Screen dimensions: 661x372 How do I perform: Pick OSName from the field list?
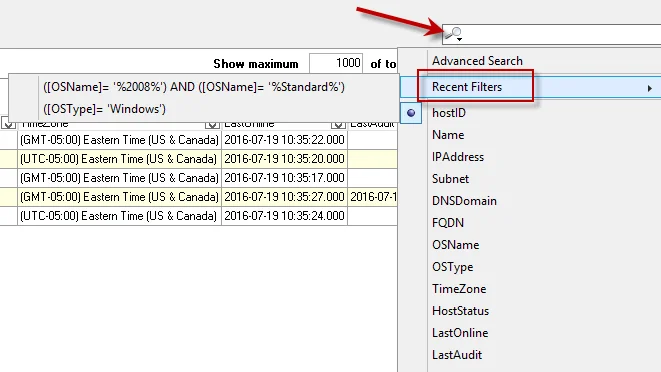pos(455,245)
